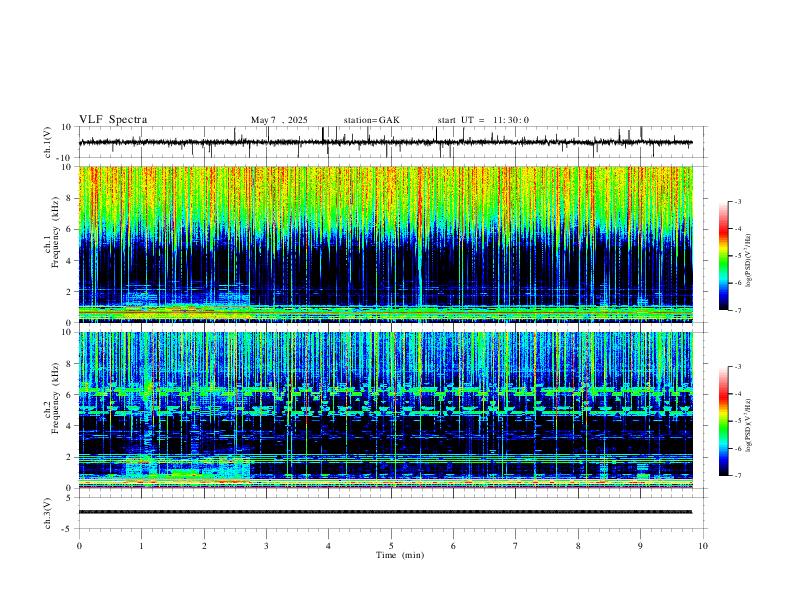Click the upper colorbar "log(PSD)(V²/Hz)" label

click(x=749, y=261)
